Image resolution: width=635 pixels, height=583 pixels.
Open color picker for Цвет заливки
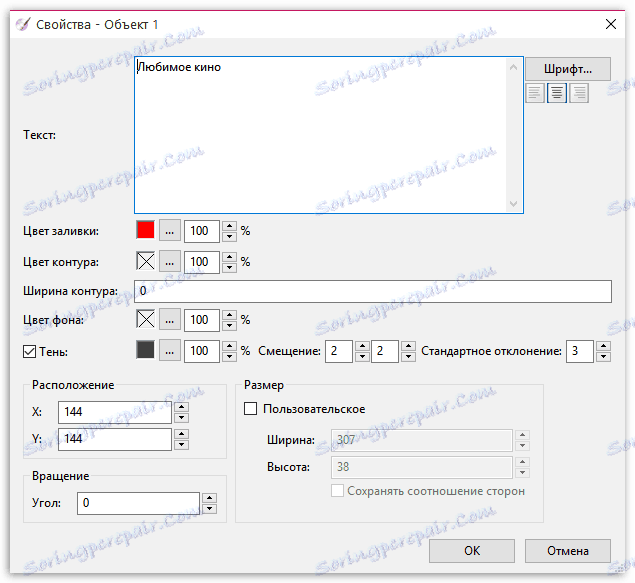pyautogui.click(x=169, y=231)
